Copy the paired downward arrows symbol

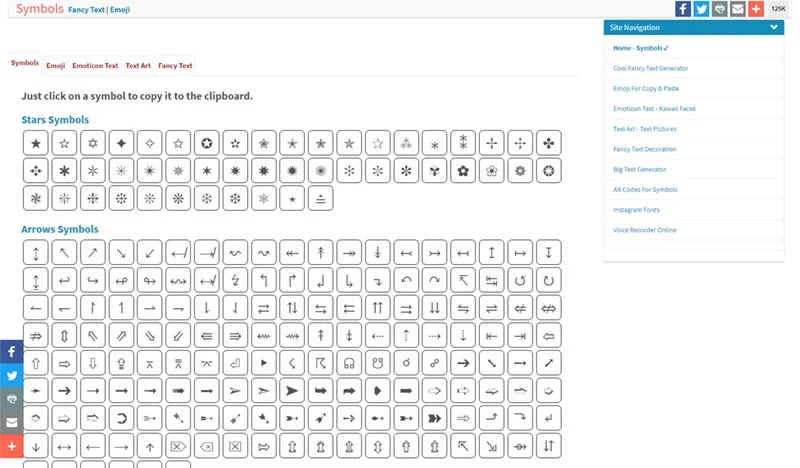click(435, 308)
